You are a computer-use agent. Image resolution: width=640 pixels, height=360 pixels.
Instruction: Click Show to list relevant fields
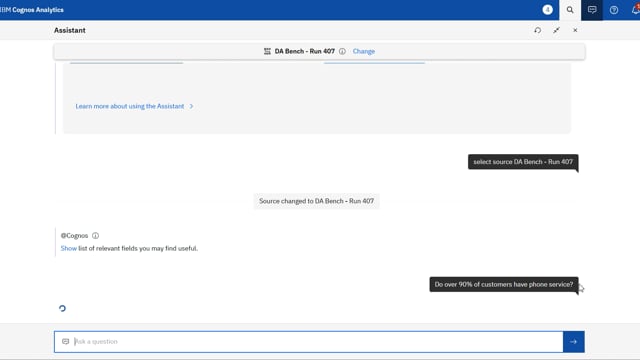[x=69, y=248]
